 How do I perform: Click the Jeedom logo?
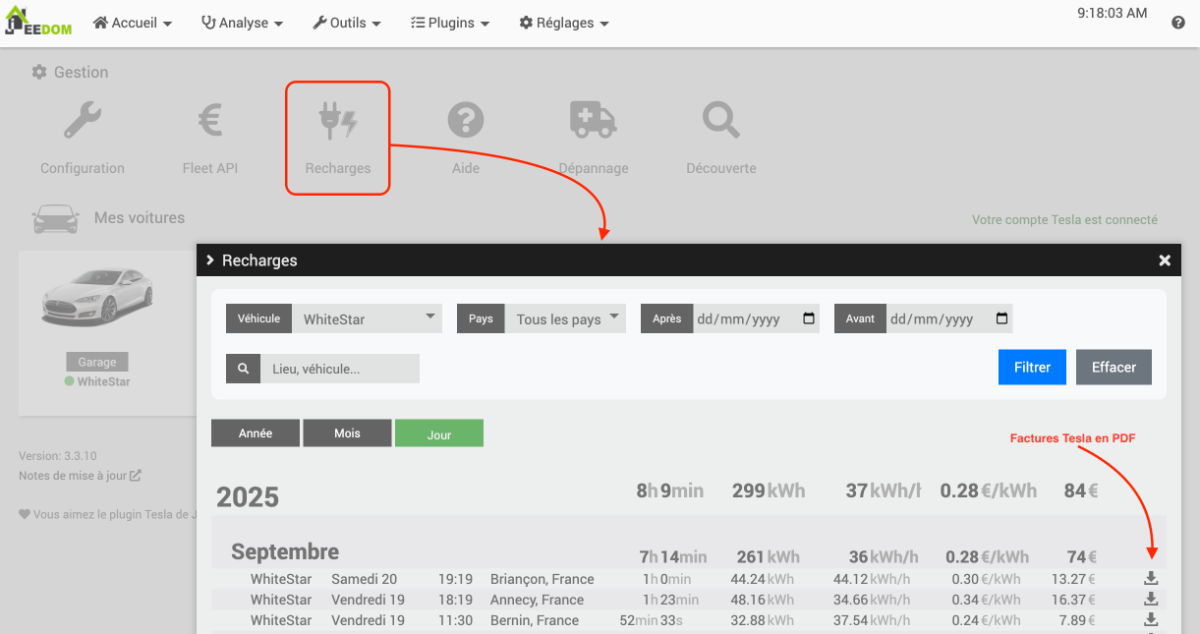pos(38,23)
